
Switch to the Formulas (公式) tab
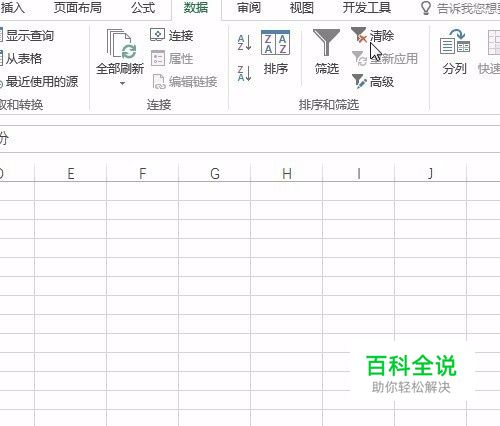pyautogui.click(x=143, y=8)
